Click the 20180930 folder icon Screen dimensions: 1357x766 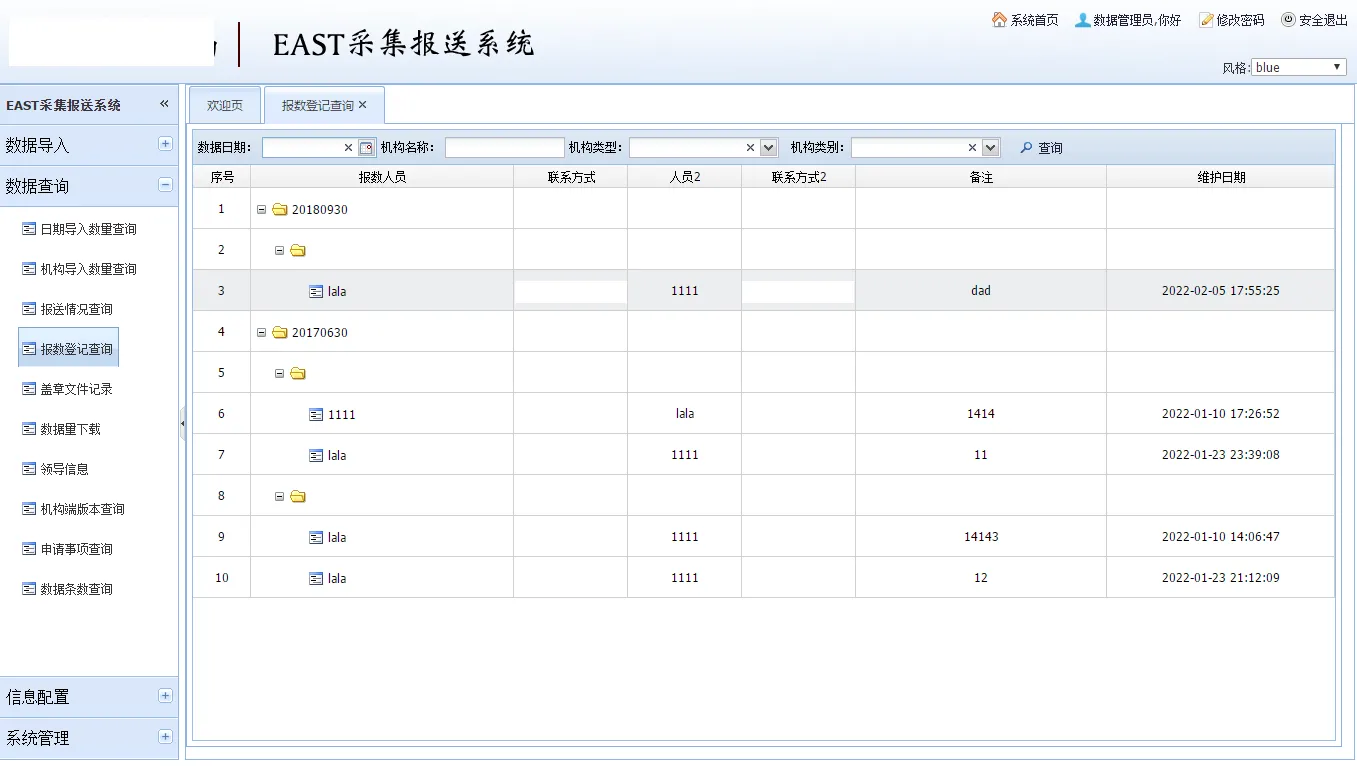coord(280,210)
